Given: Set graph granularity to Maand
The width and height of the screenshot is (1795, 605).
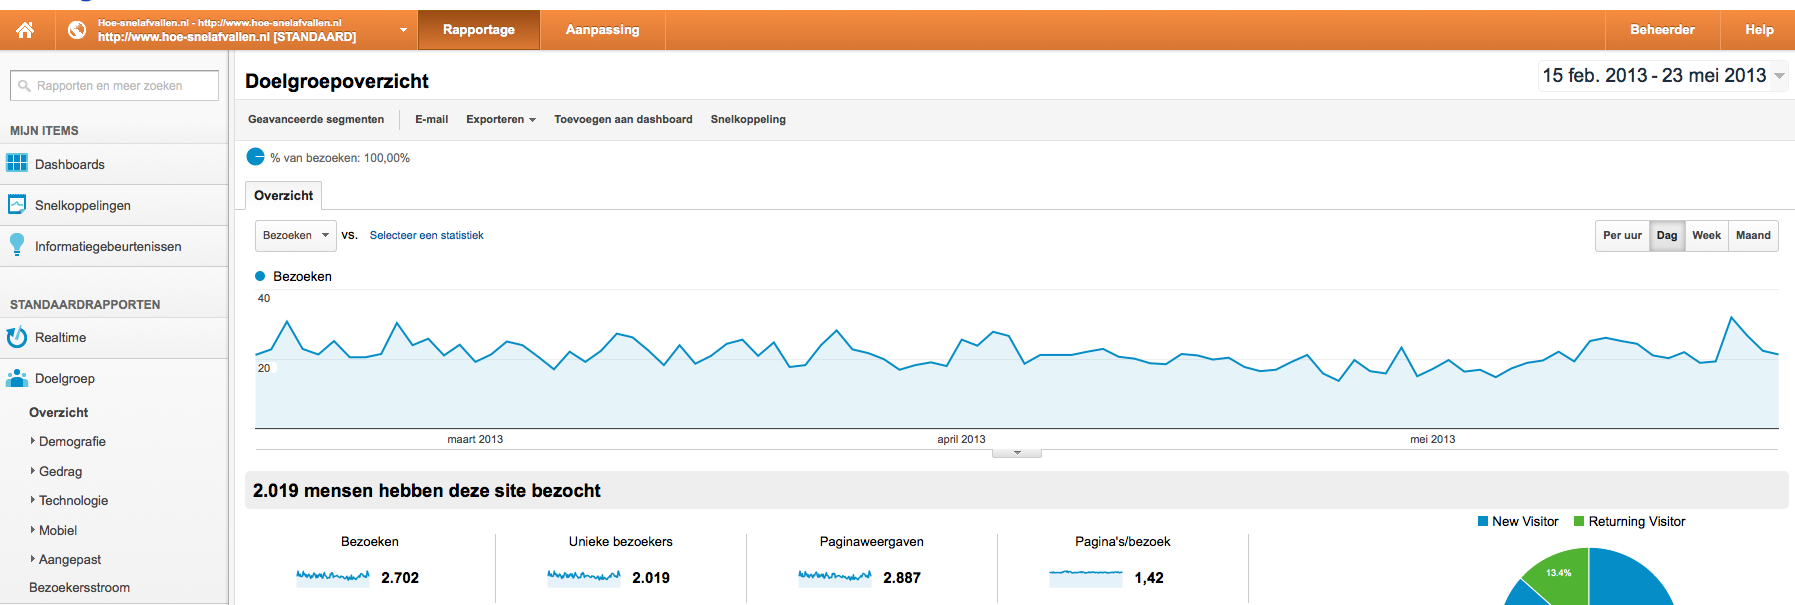Looking at the screenshot, I should (1753, 235).
